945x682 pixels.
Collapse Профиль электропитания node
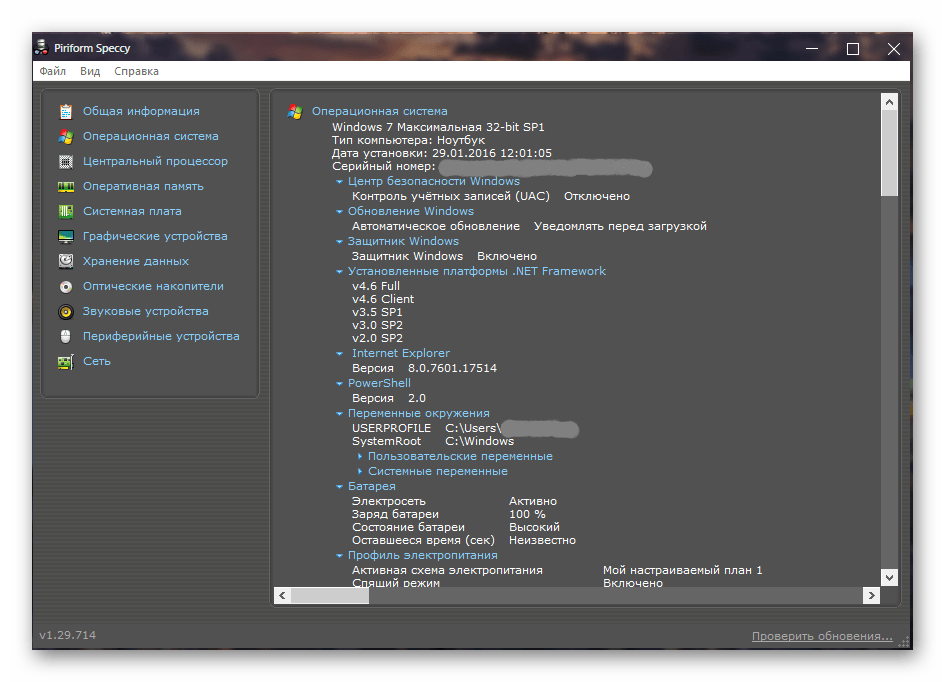(339, 556)
